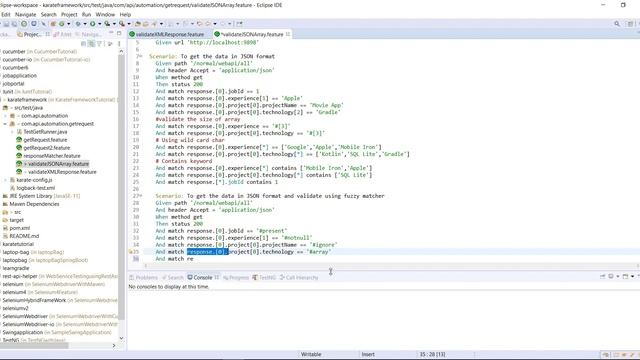Click Project Explorer horizontal scrollbar thumb
This screenshot has height=360, width=640.
tap(34, 345)
